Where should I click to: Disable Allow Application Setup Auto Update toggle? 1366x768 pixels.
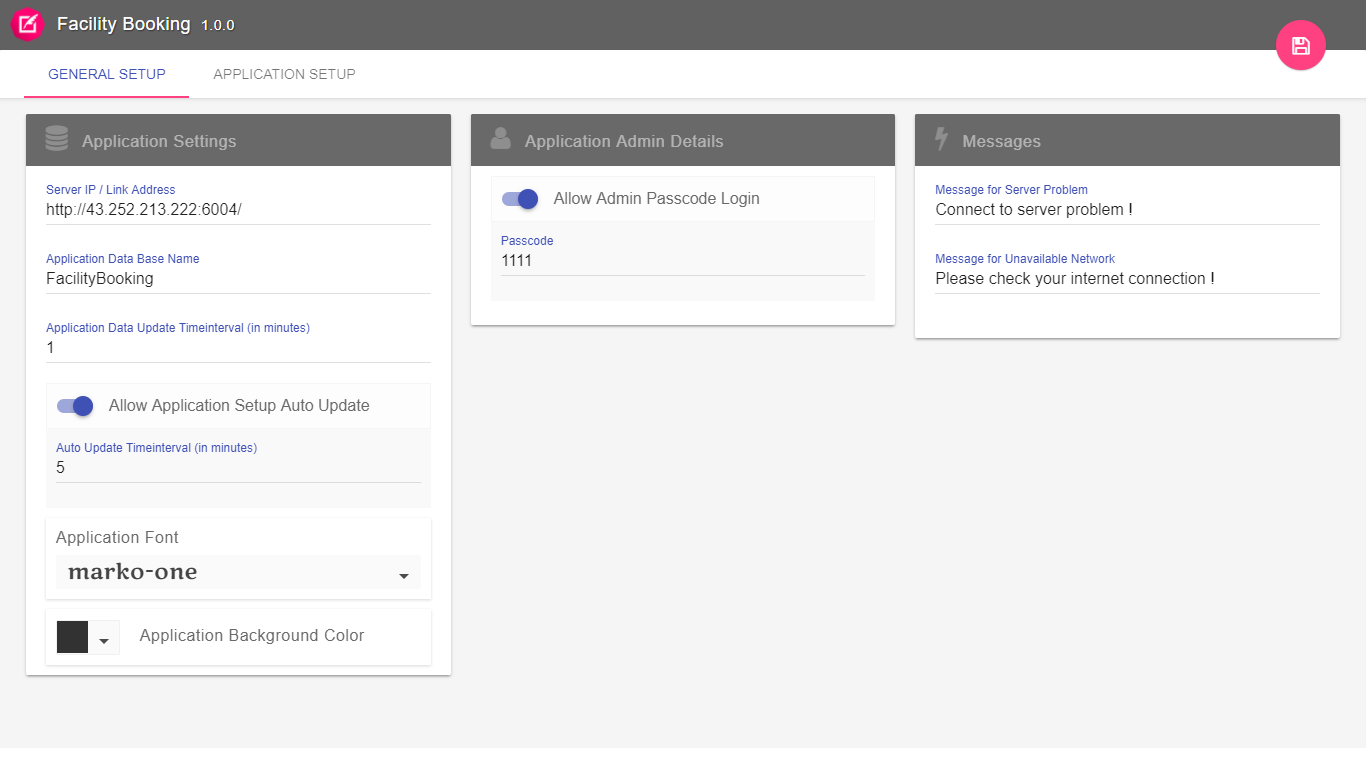coord(75,406)
